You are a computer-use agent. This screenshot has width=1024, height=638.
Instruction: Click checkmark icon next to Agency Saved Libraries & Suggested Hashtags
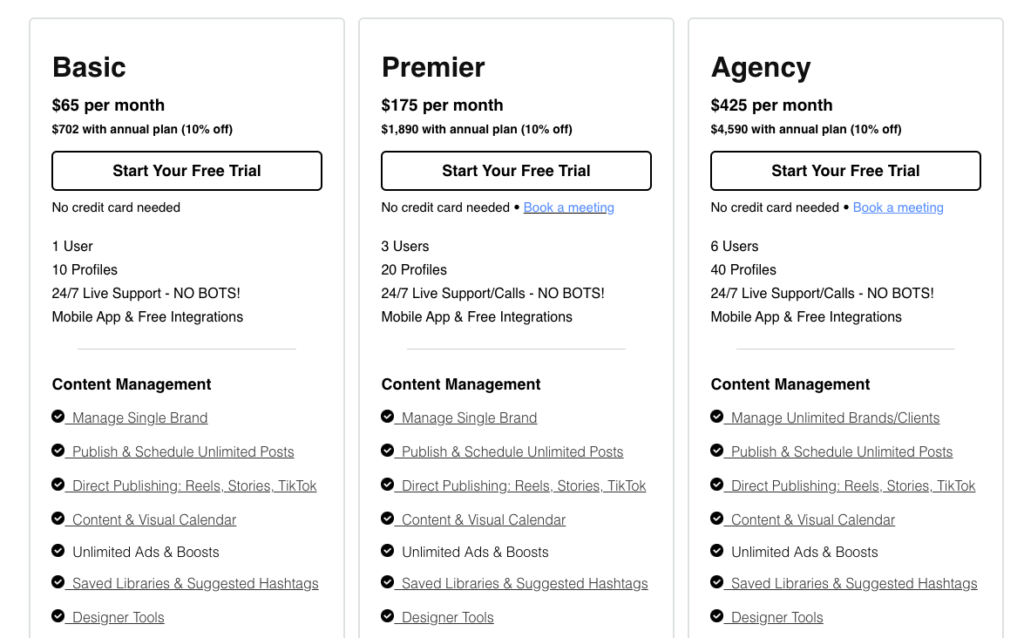[716, 581]
